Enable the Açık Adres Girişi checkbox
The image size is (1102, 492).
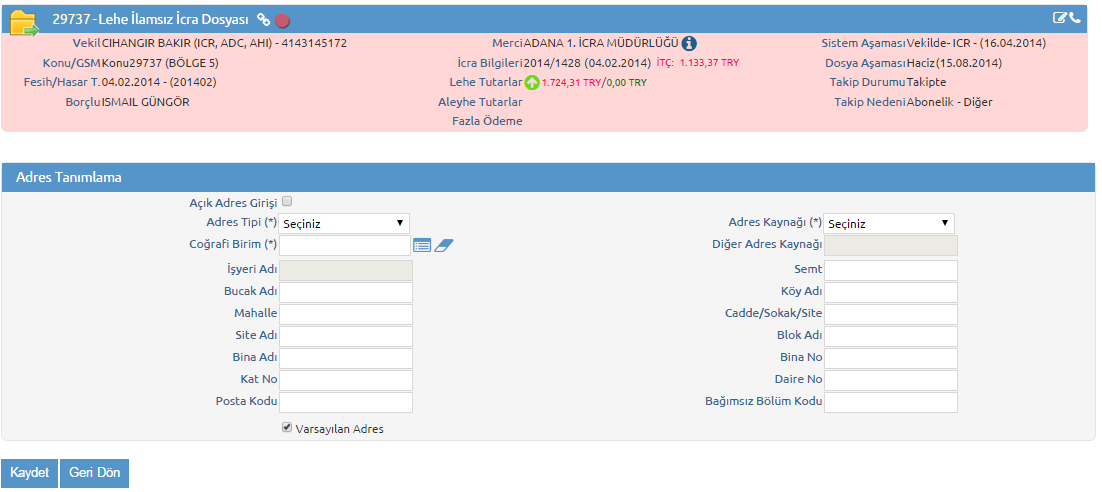(286, 202)
